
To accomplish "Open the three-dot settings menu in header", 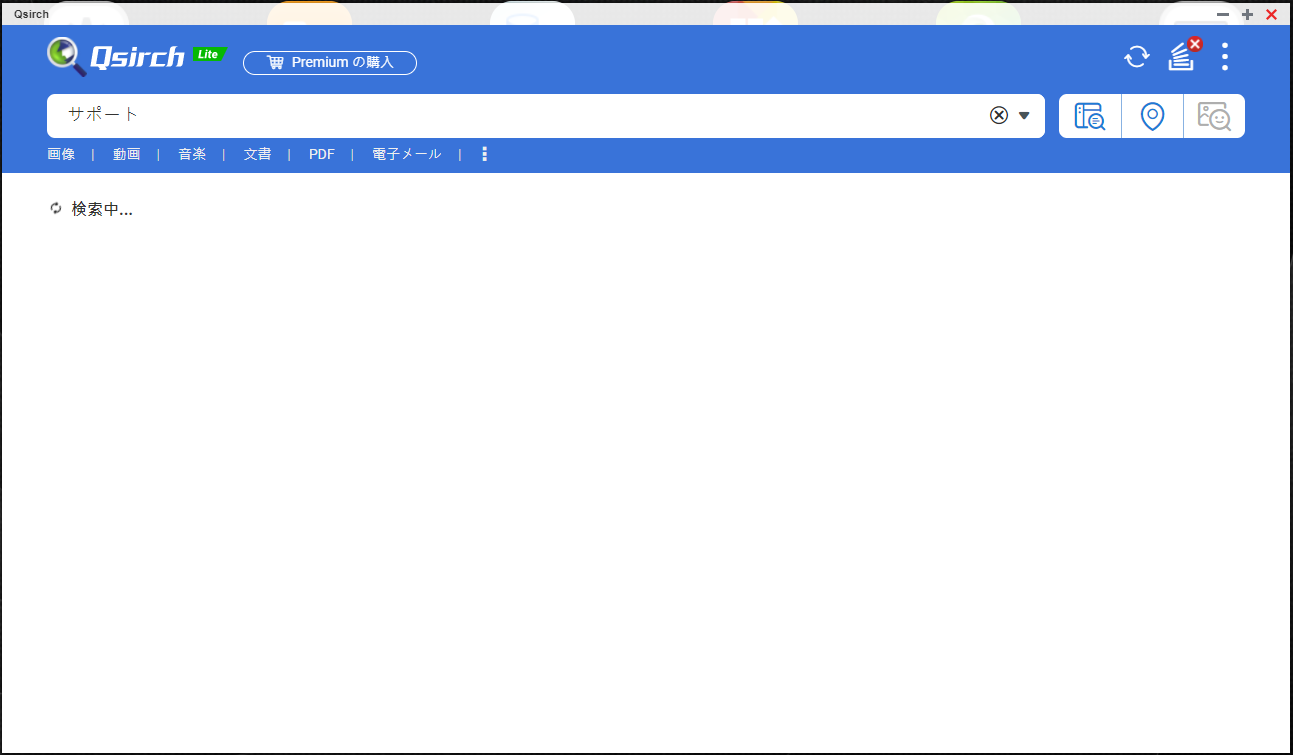I will pyautogui.click(x=1225, y=57).
